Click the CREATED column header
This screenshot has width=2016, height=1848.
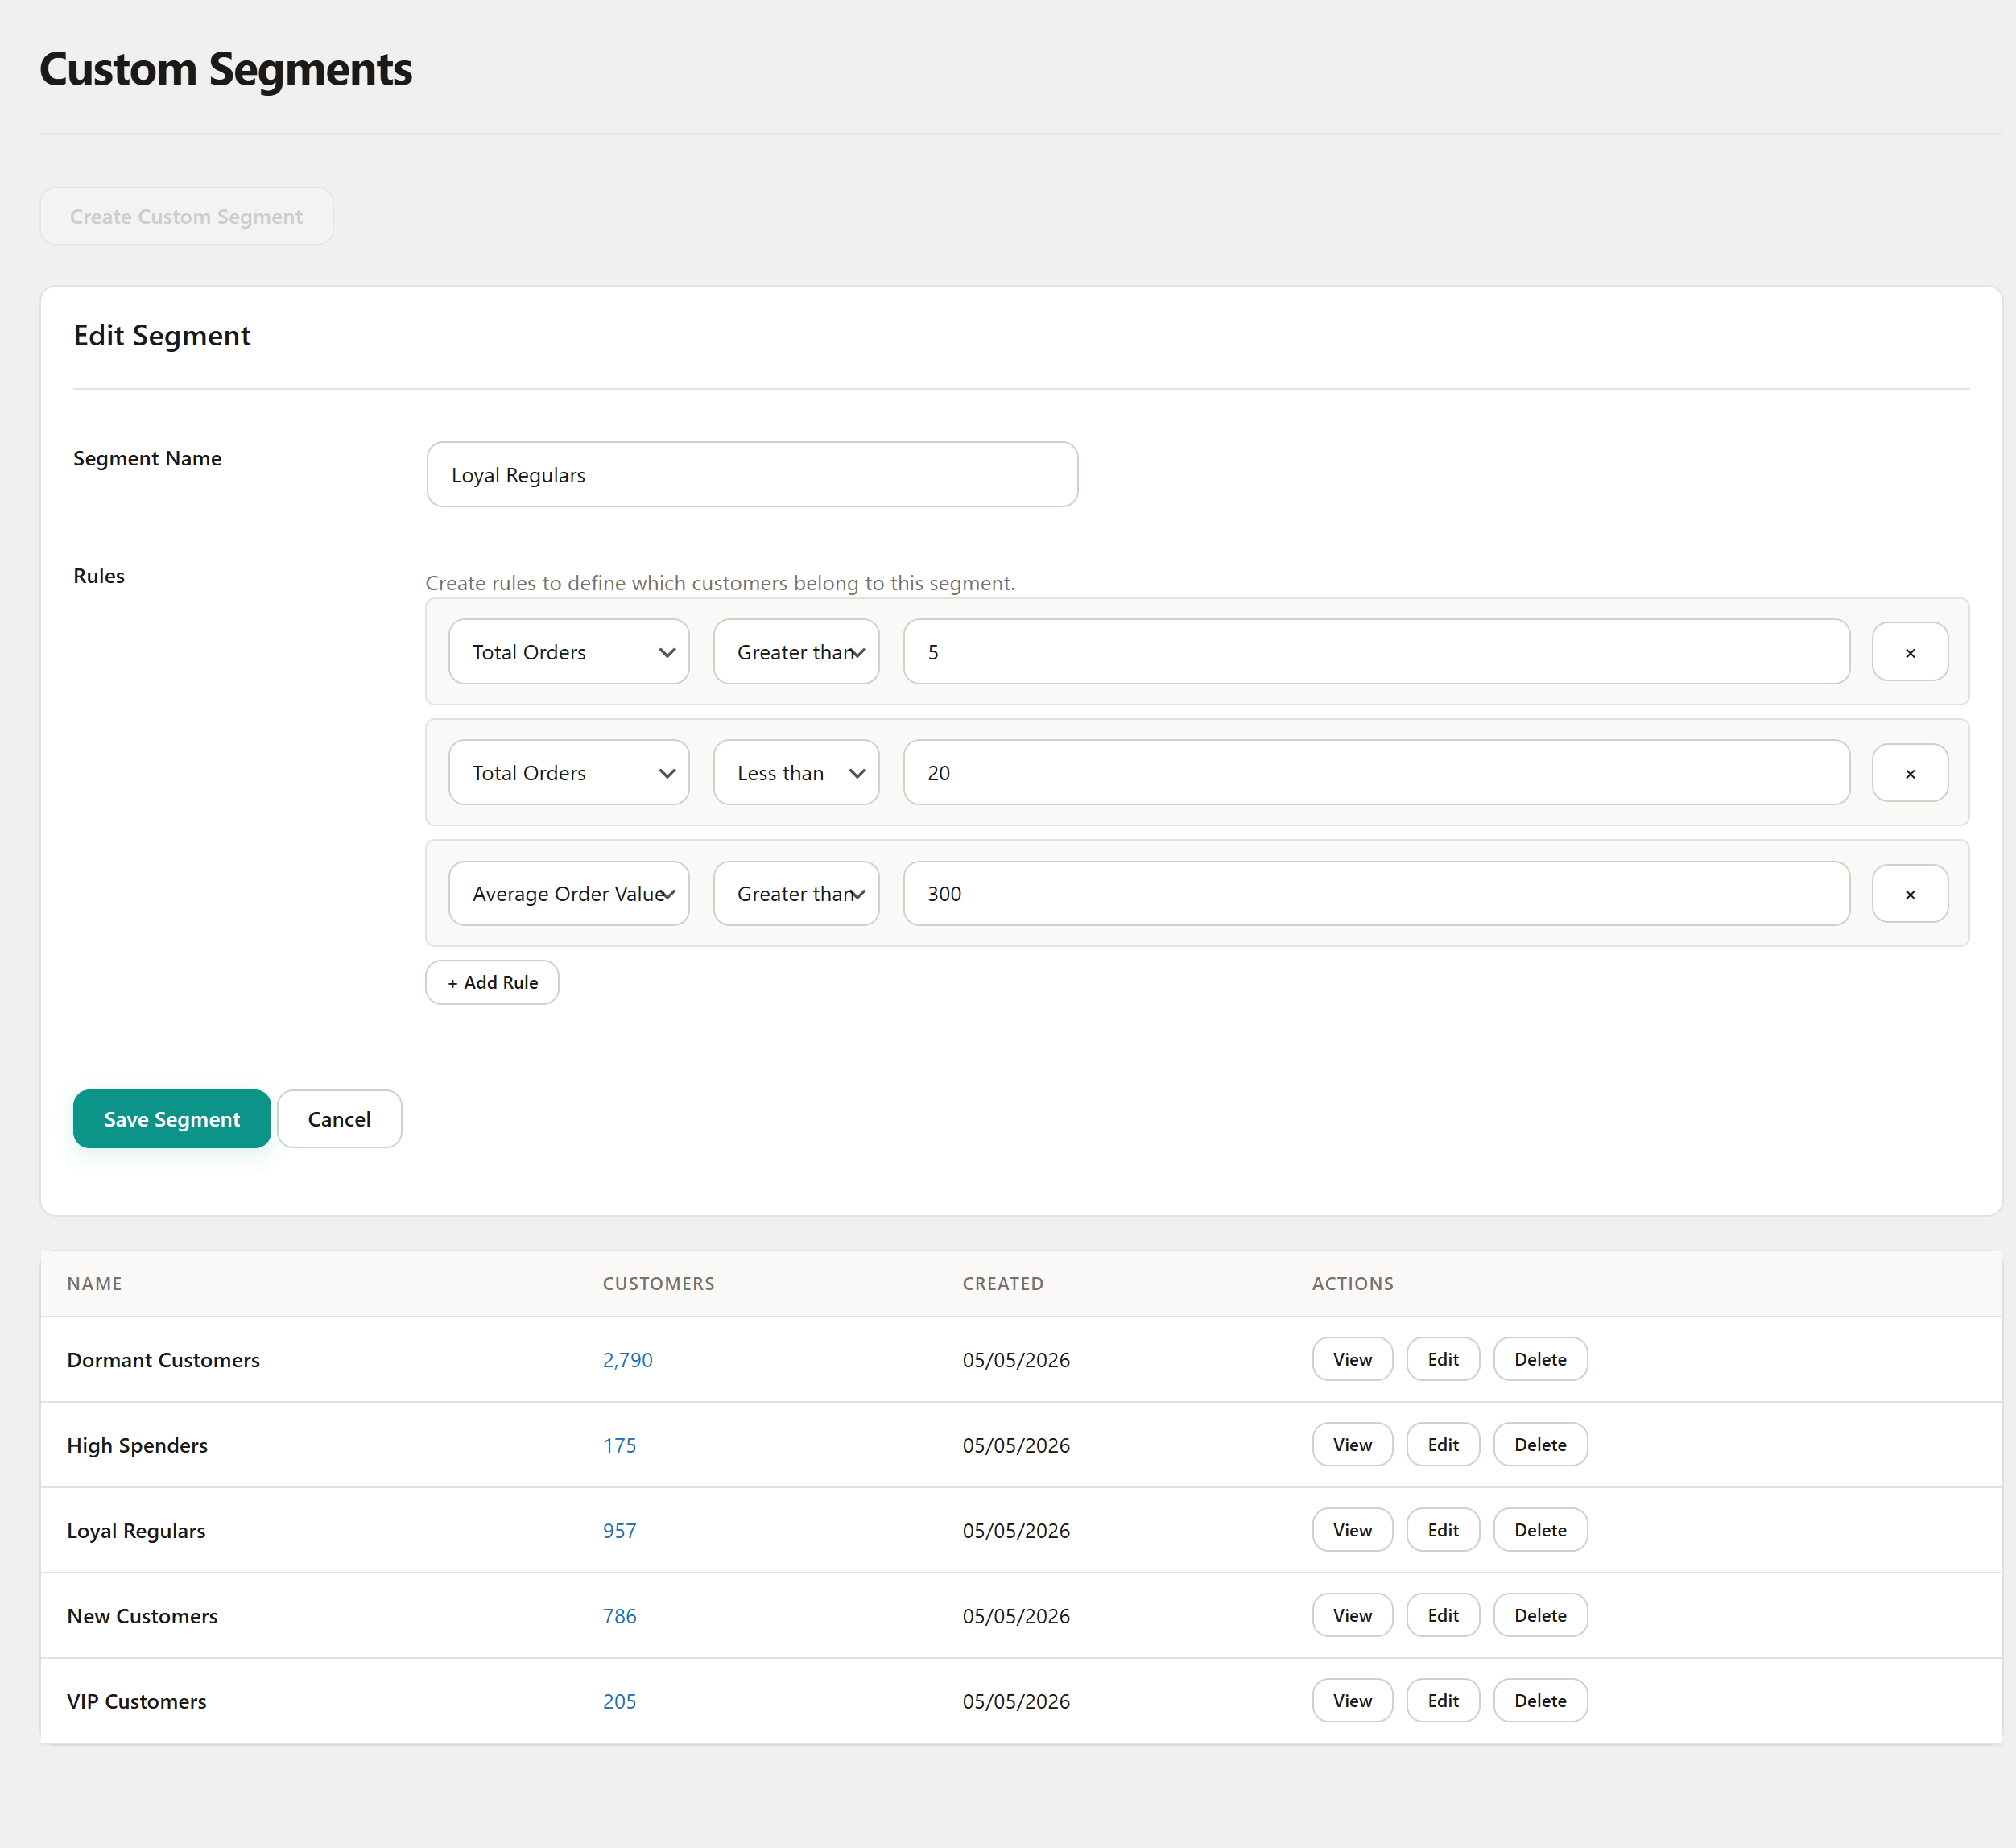pos(1003,1284)
